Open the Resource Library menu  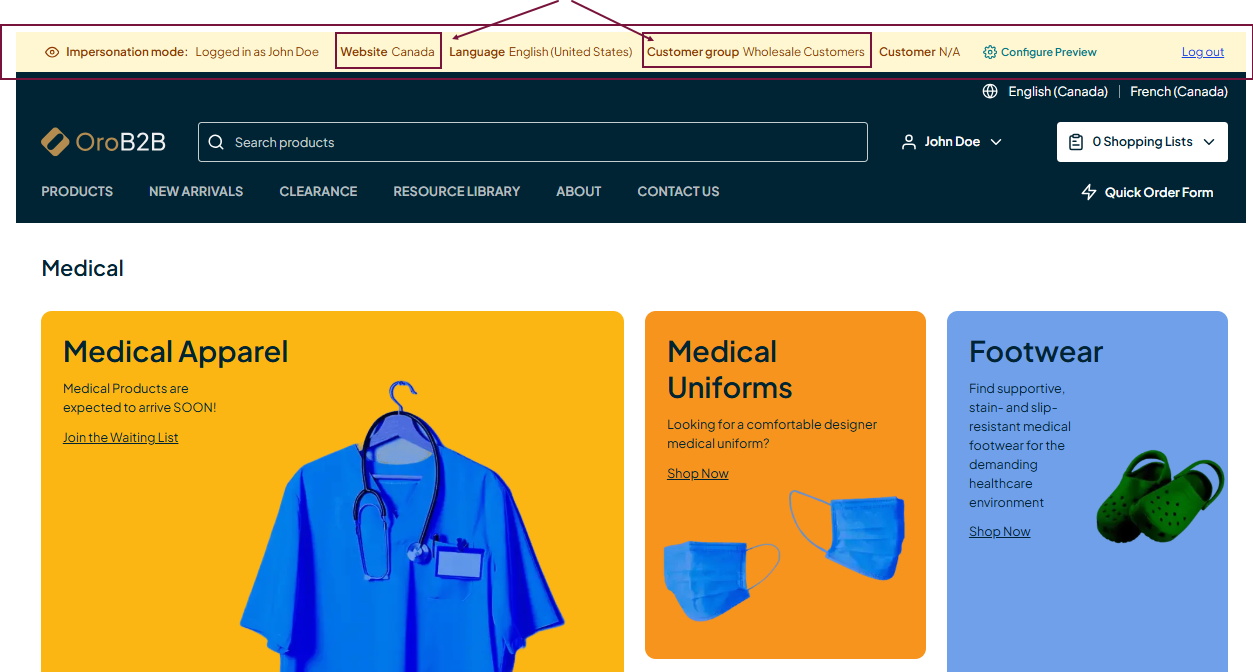(456, 191)
